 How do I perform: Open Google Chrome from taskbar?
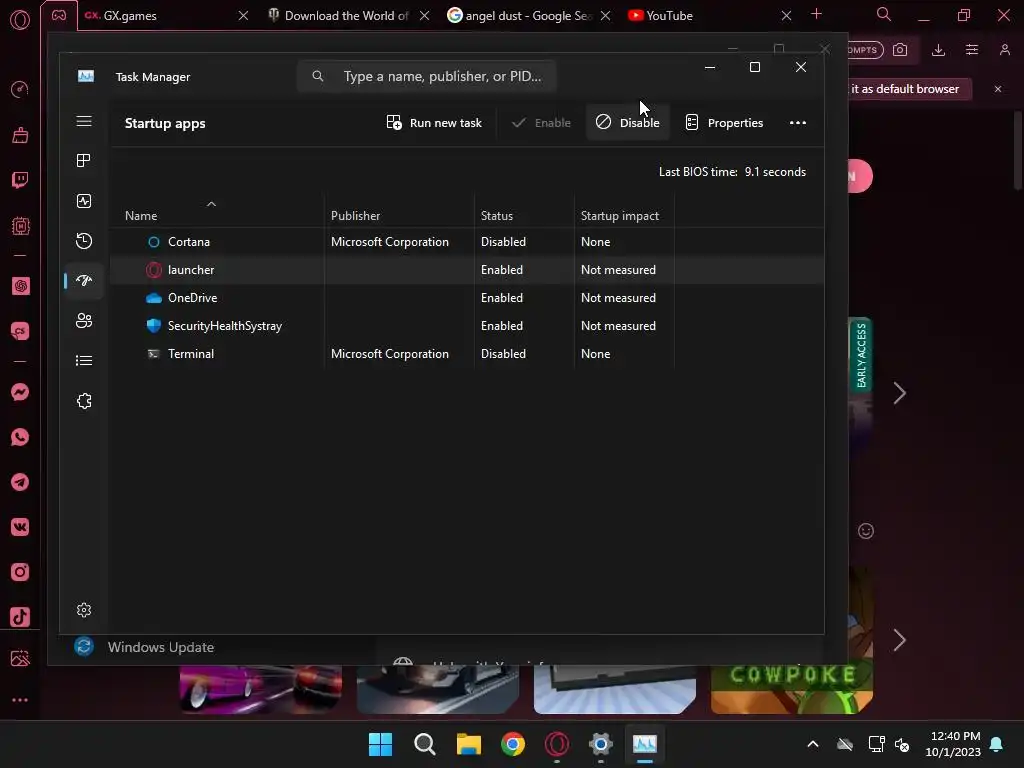513,744
